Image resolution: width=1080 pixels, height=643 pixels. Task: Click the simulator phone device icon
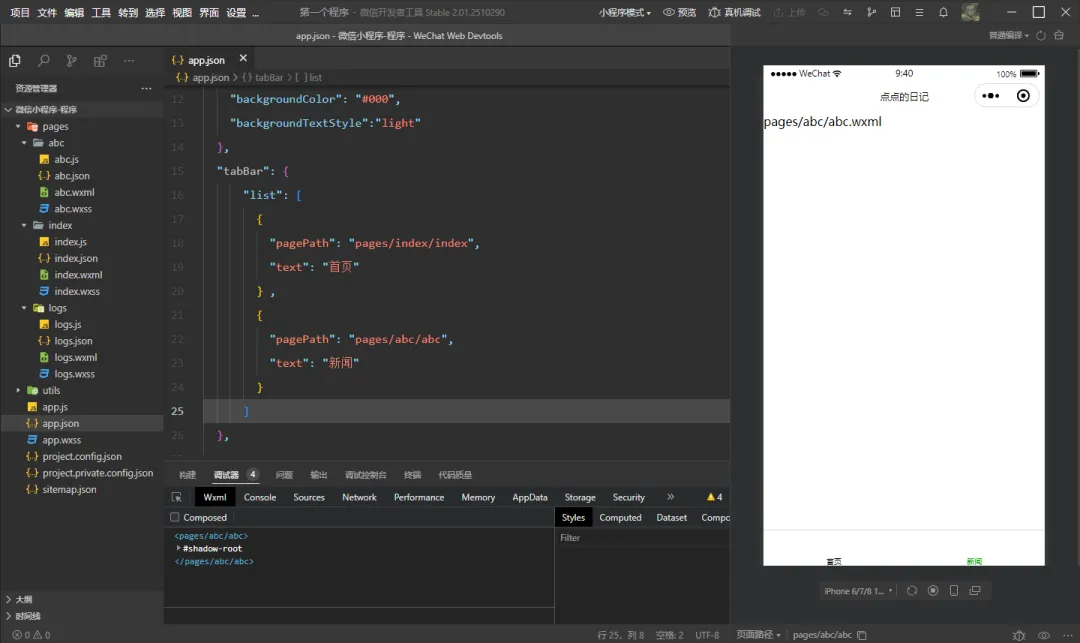954,591
